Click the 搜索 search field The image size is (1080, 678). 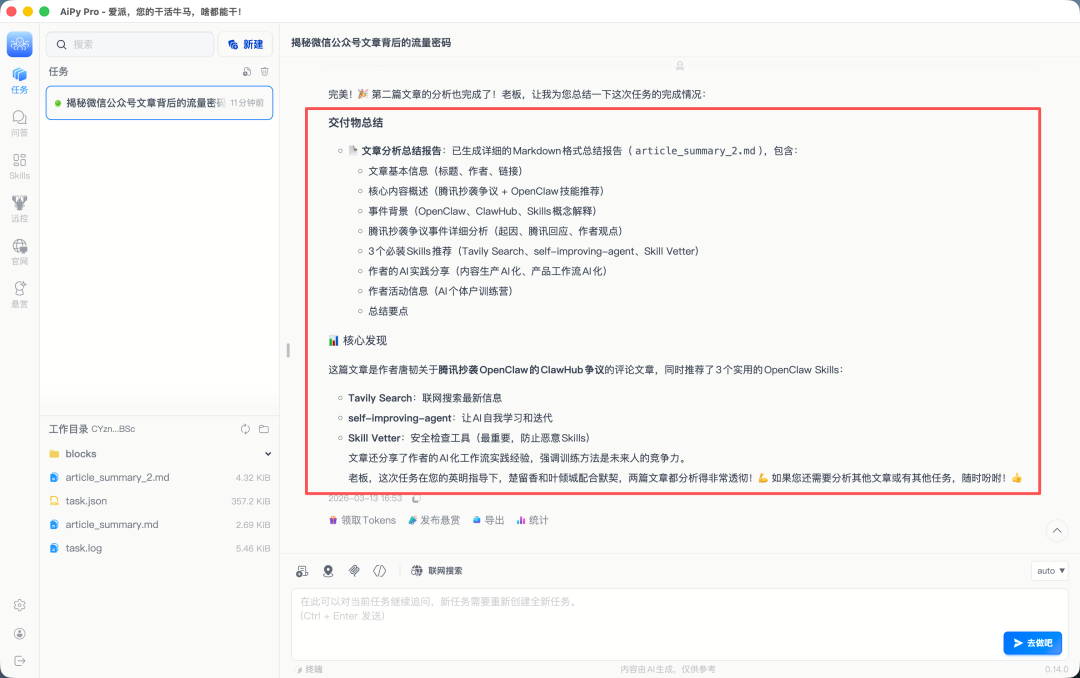tap(130, 44)
